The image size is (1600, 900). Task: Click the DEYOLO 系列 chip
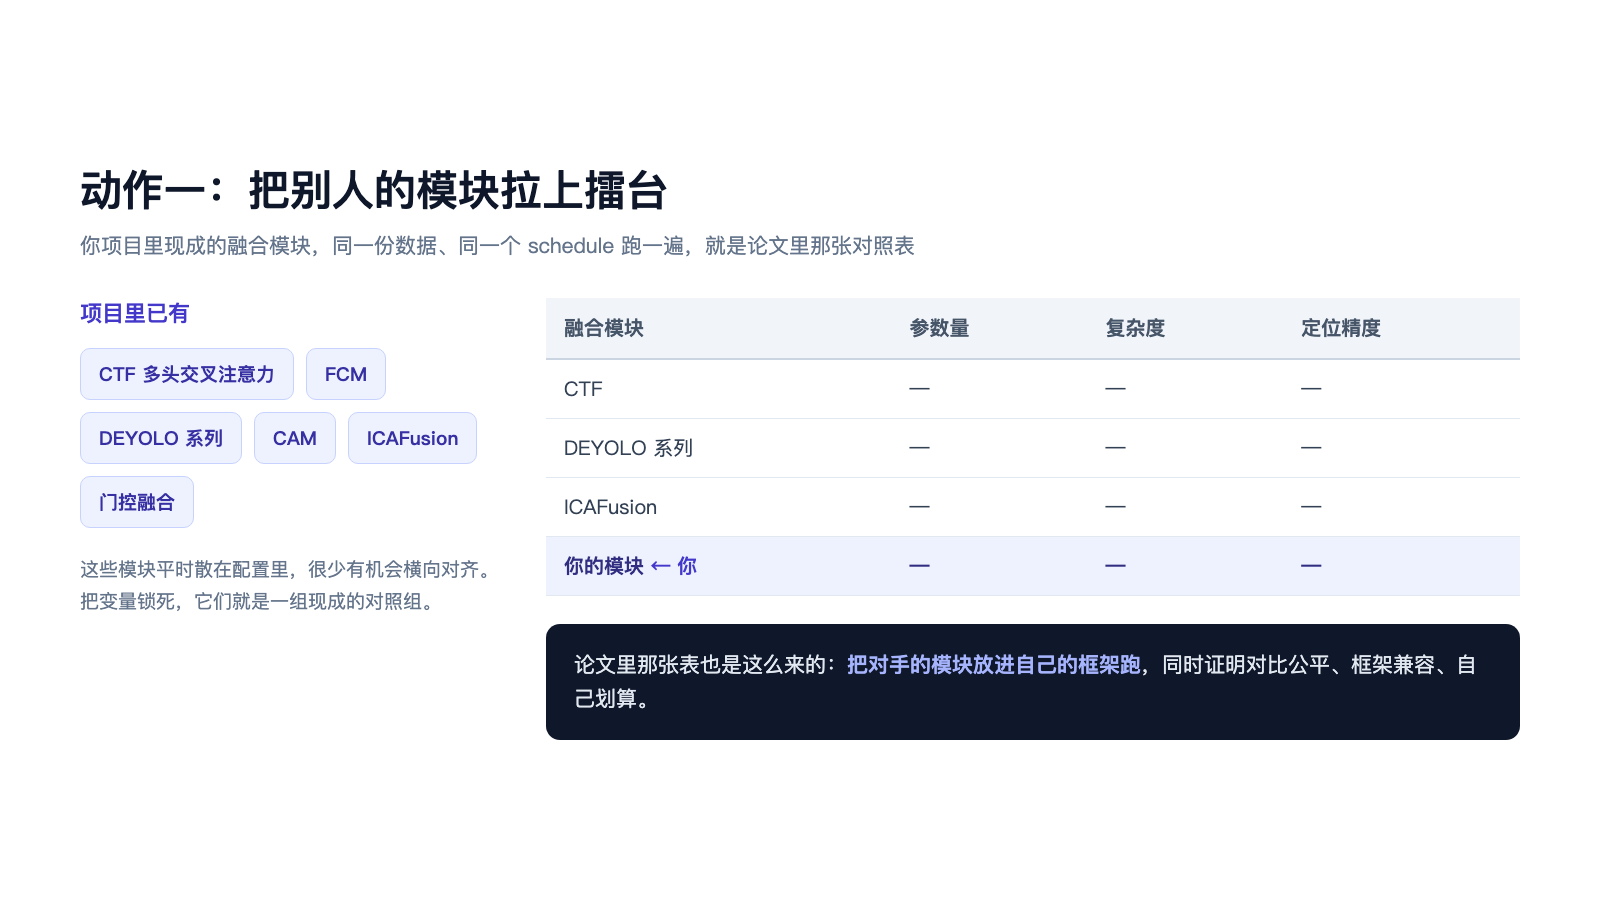click(x=161, y=438)
